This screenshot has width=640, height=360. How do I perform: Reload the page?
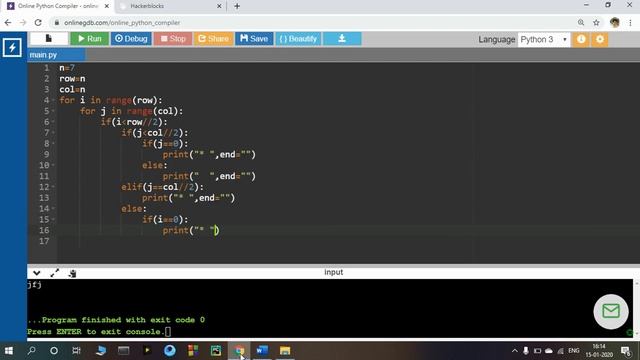point(38,23)
